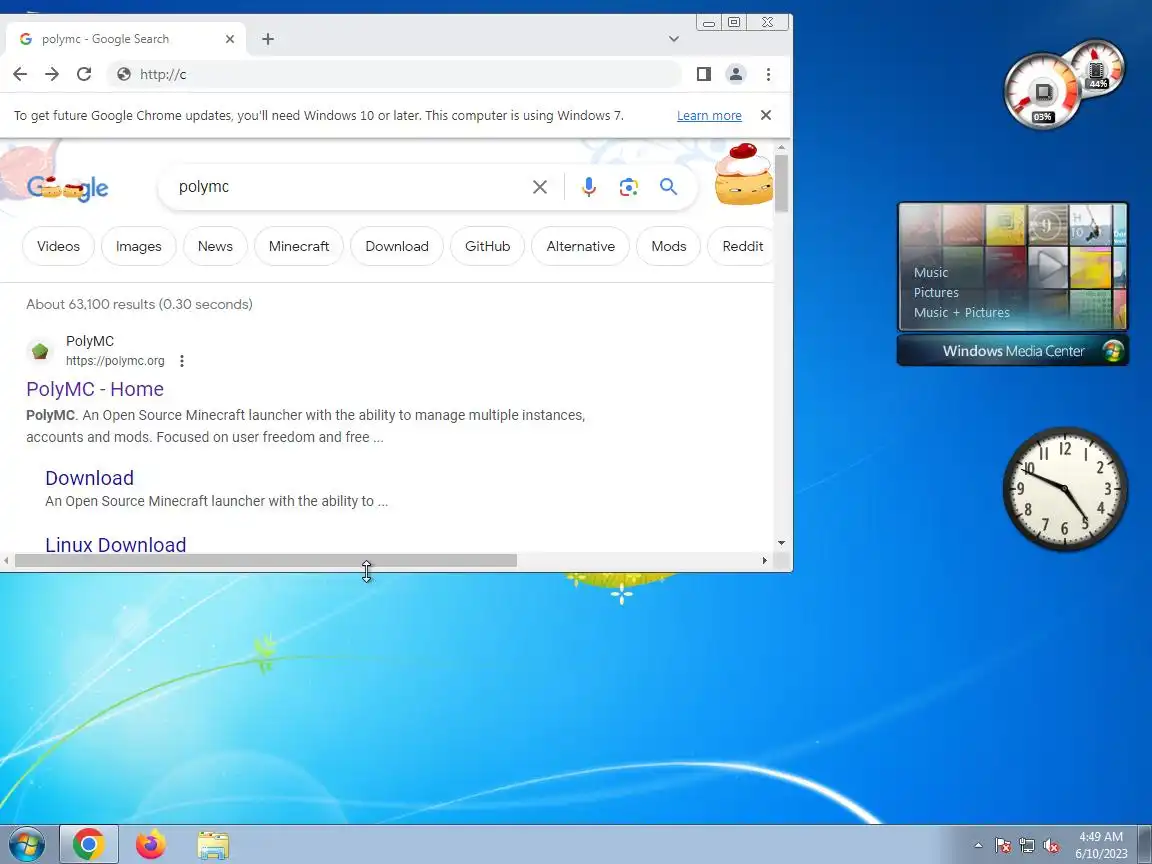Launch Windows Media Center from gadget bar
1152x864 pixels.
point(1012,351)
